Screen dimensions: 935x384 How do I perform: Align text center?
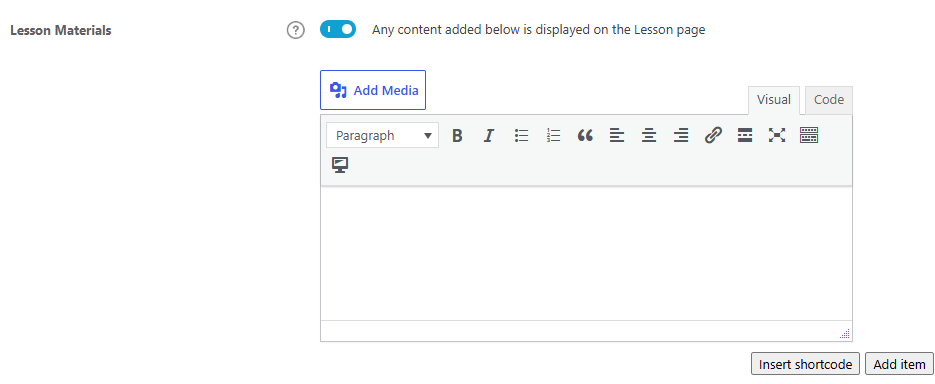click(x=649, y=135)
